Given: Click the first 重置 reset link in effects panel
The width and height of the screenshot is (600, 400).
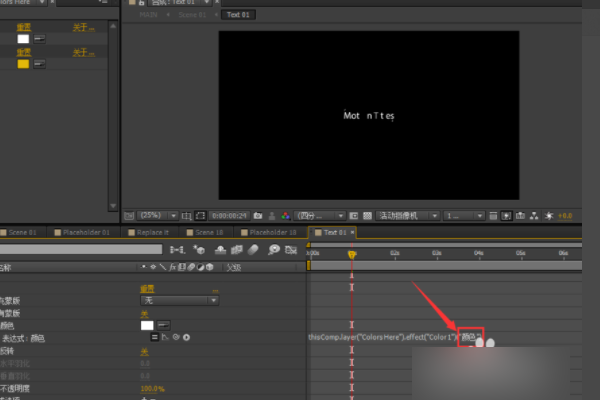Looking at the screenshot, I should 22,27.
